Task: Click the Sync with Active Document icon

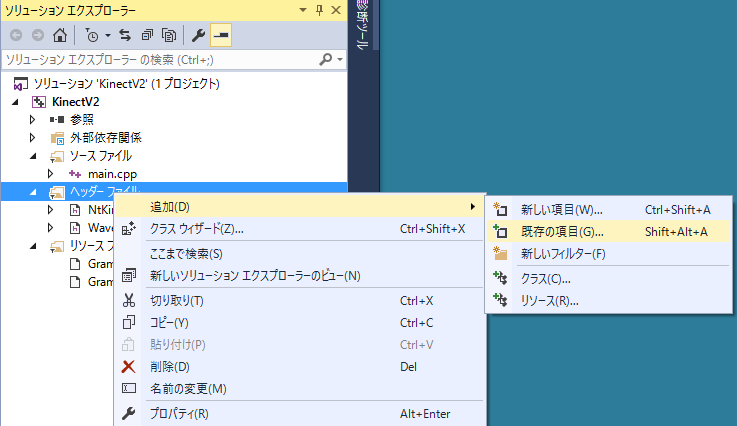Action: click(125, 35)
